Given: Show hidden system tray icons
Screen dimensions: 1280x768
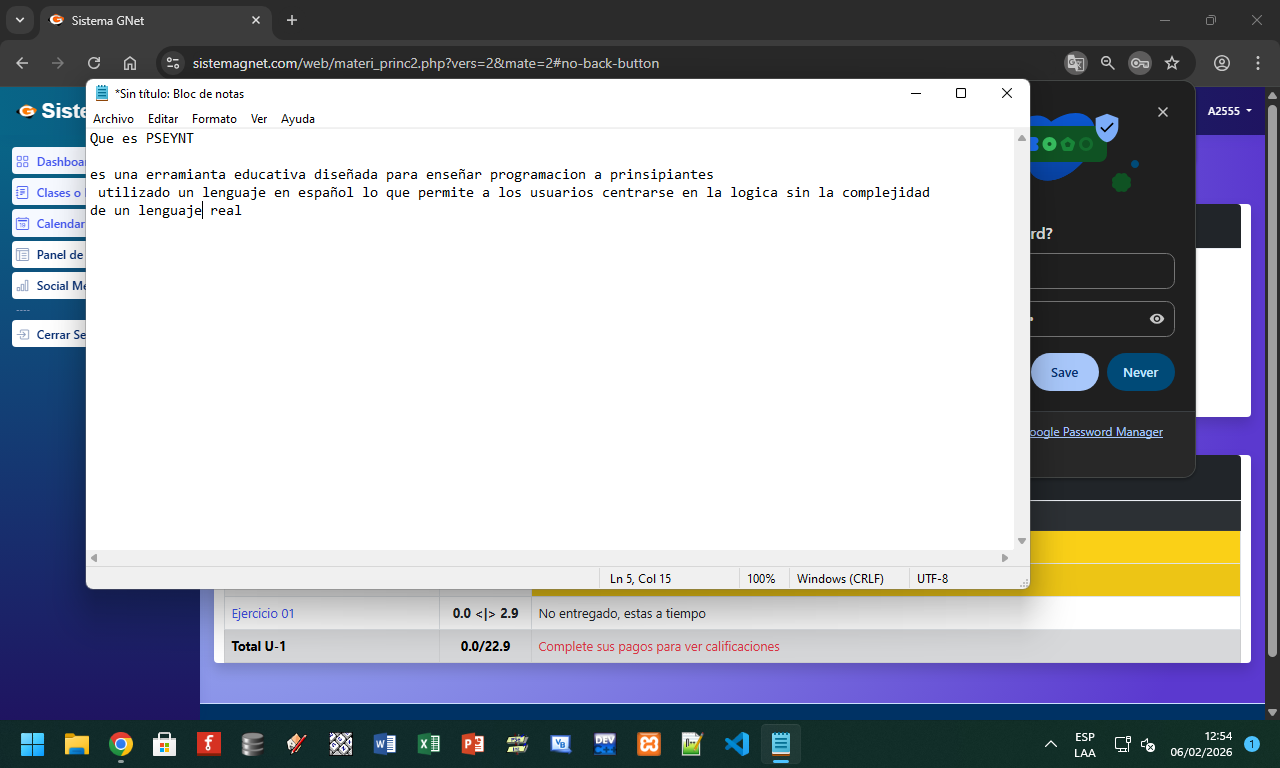Looking at the screenshot, I should [x=1051, y=744].
